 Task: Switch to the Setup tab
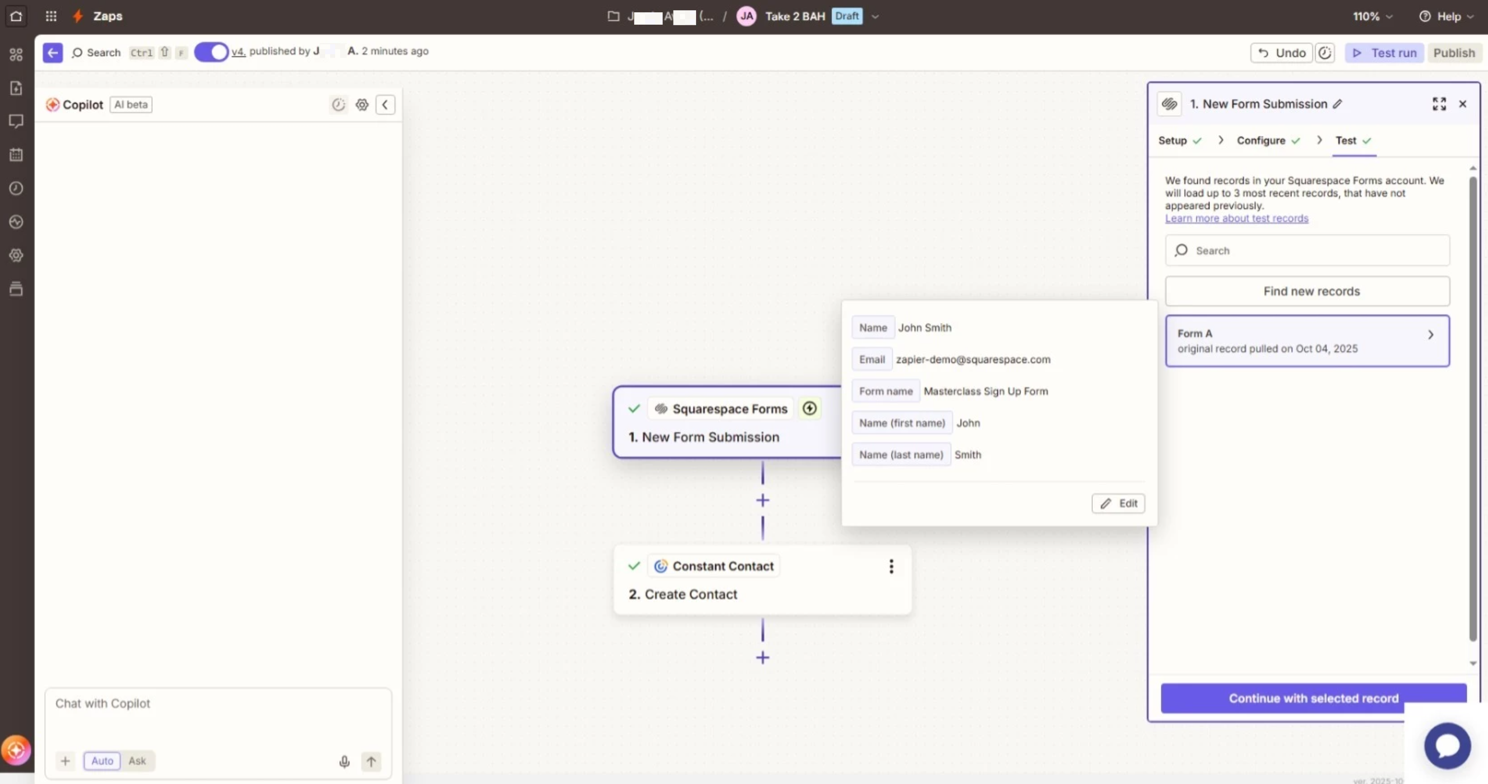1172,141
